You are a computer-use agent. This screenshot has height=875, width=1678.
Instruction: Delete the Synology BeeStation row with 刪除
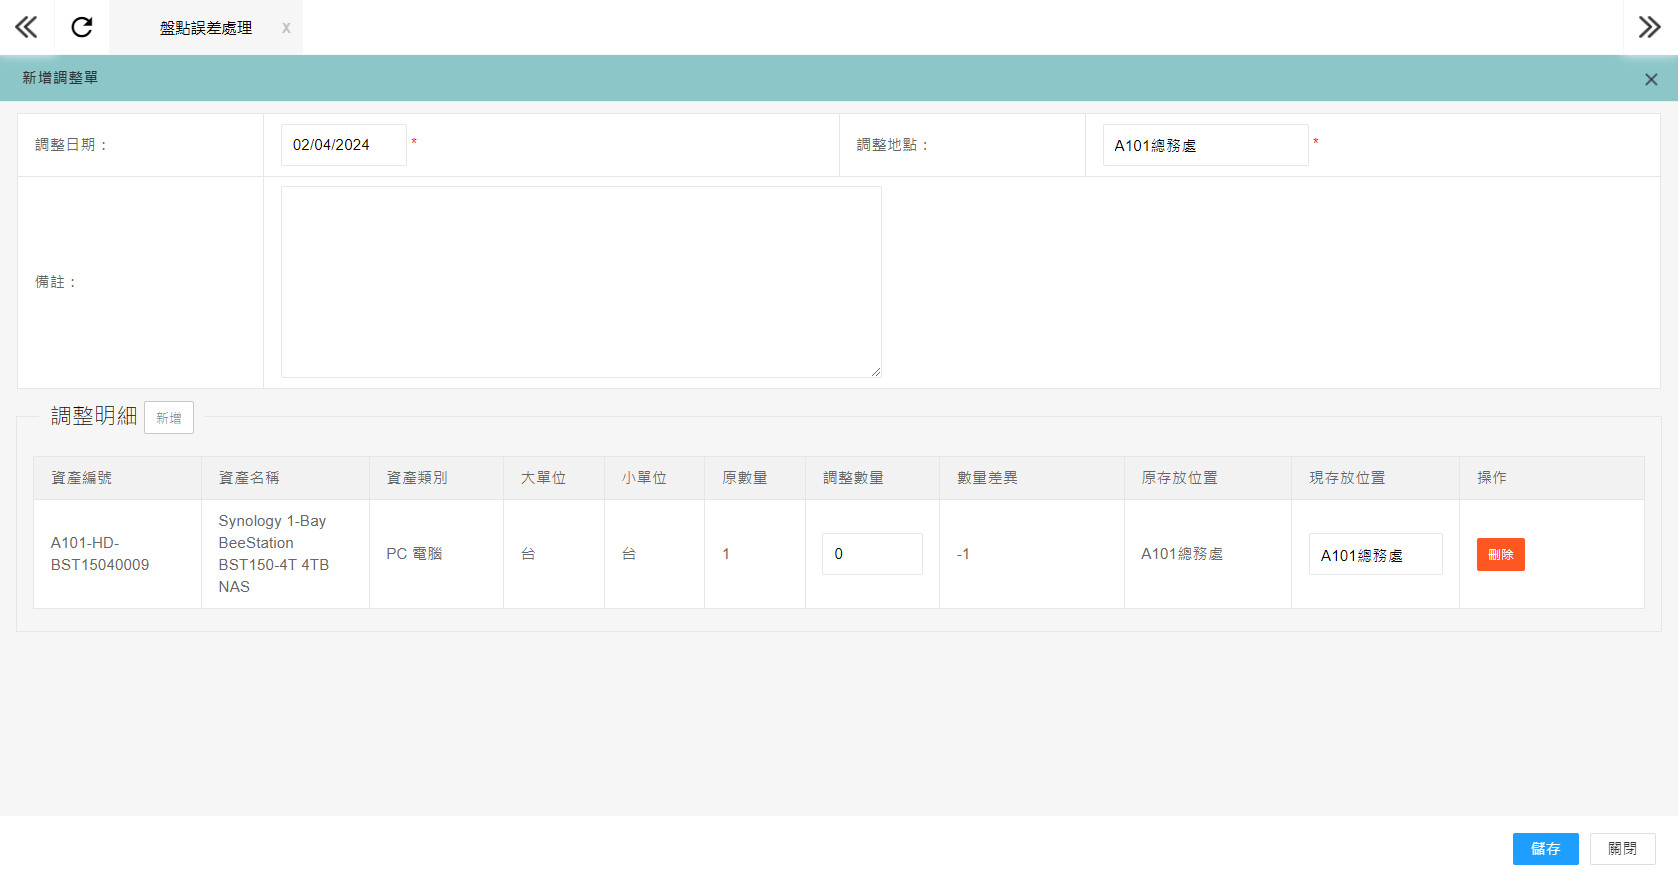1500,554
